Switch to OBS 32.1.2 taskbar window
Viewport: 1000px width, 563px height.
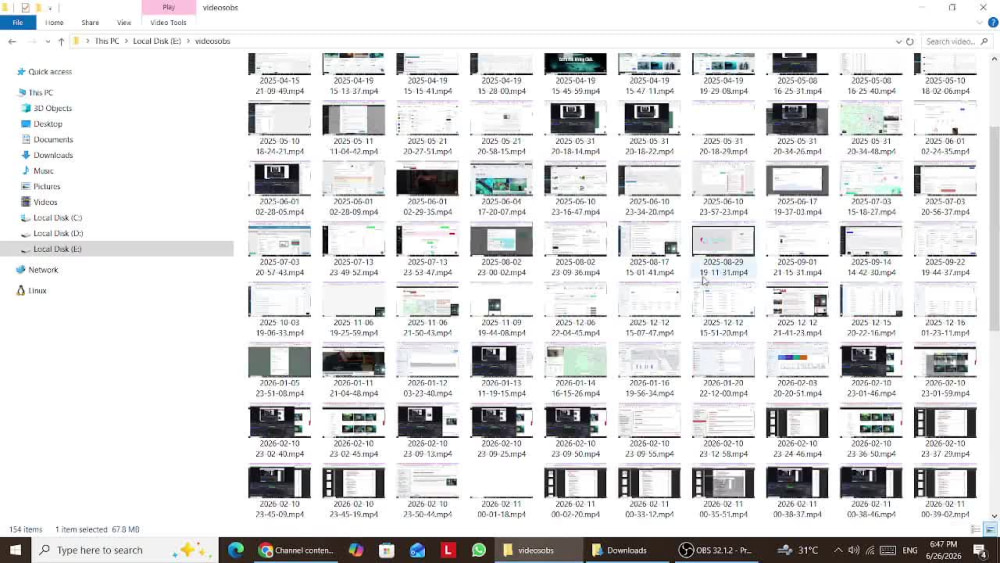coord(716,550)
